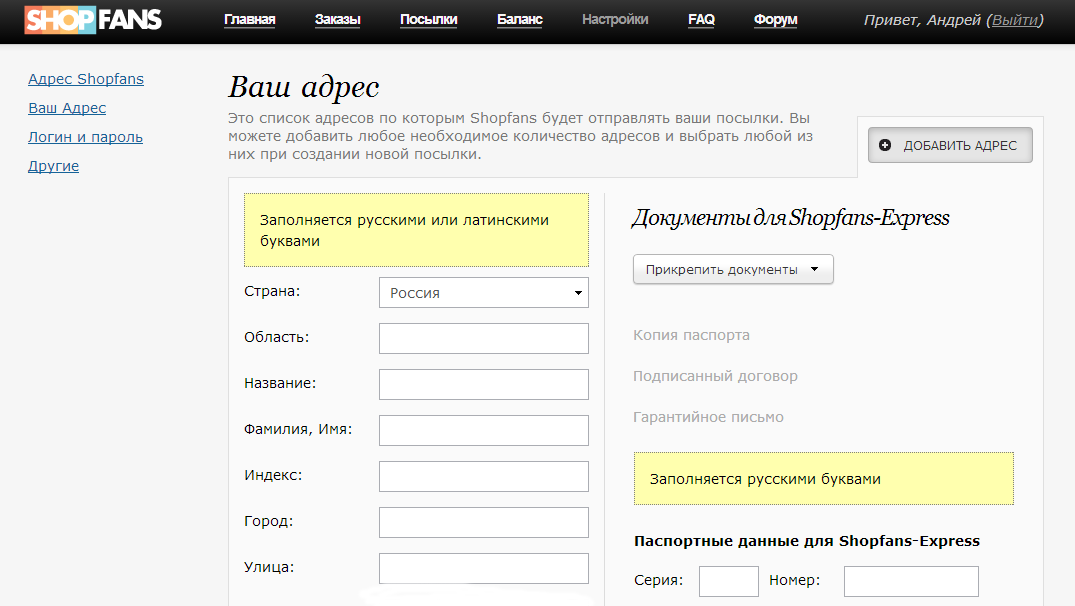Viewport: 1075px width, 606px height.
Task: Select the Логин и пароль sidebar link
Action: pyautogui.click(x=85, y=137)
